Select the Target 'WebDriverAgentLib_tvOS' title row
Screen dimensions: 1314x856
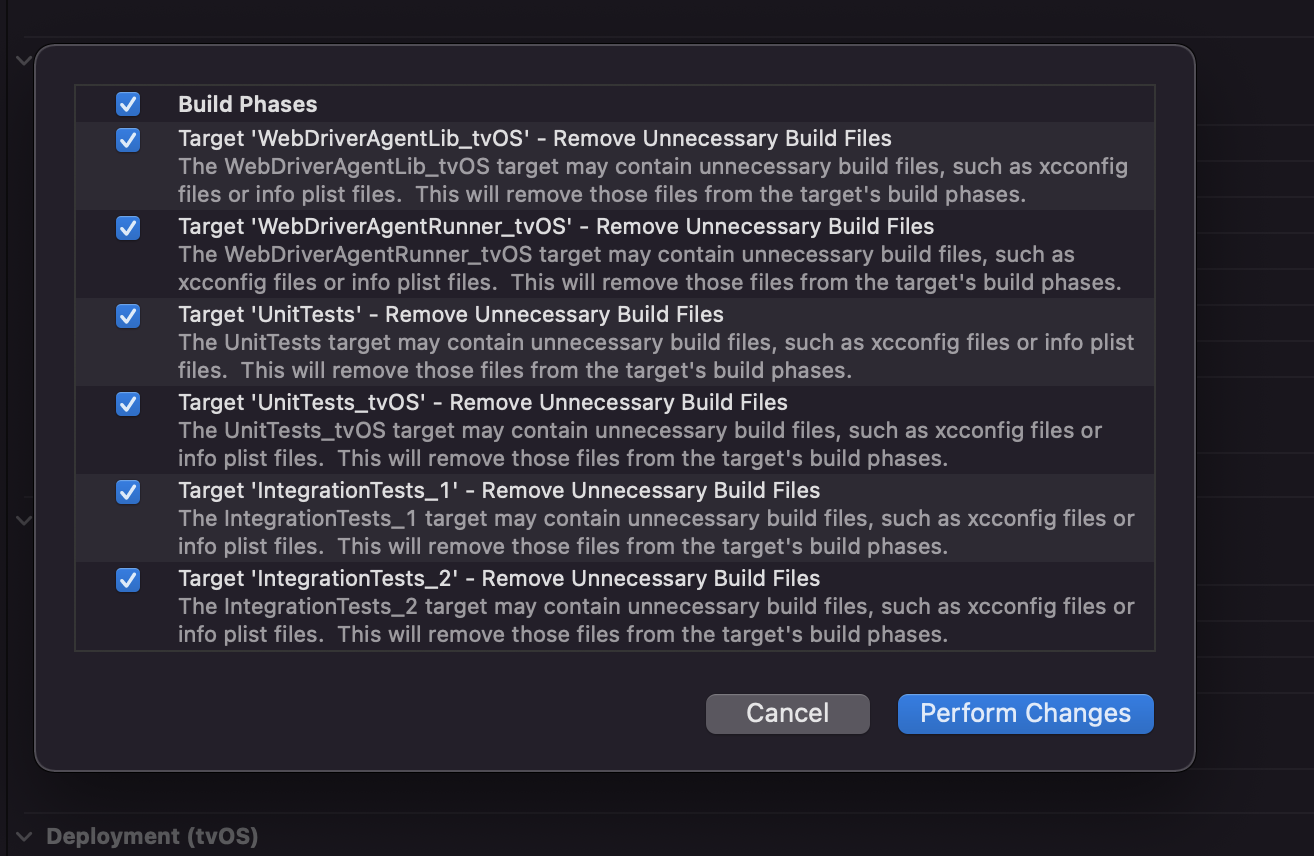535,139
